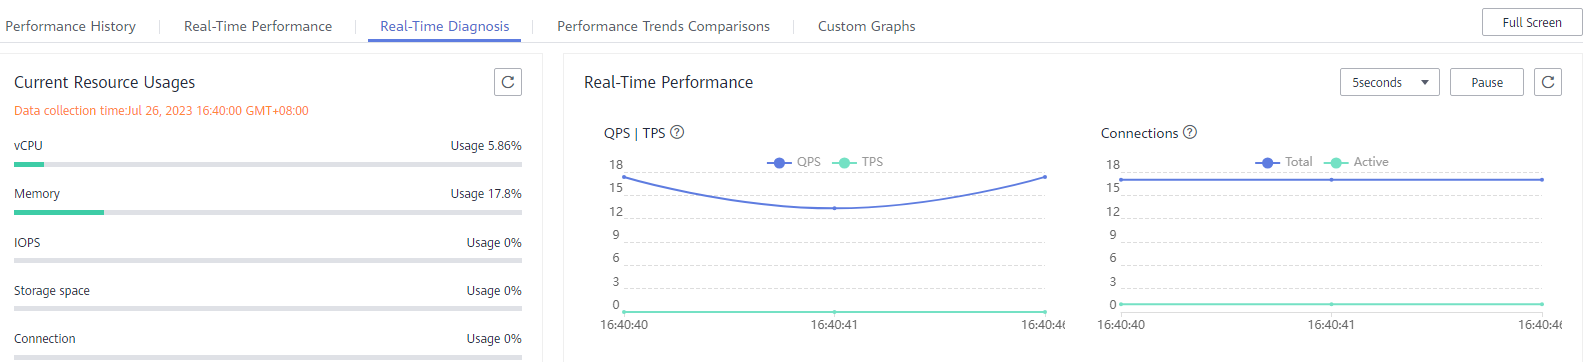Open the QPS | TPS help tooltip icon

(x=677, y=132)
